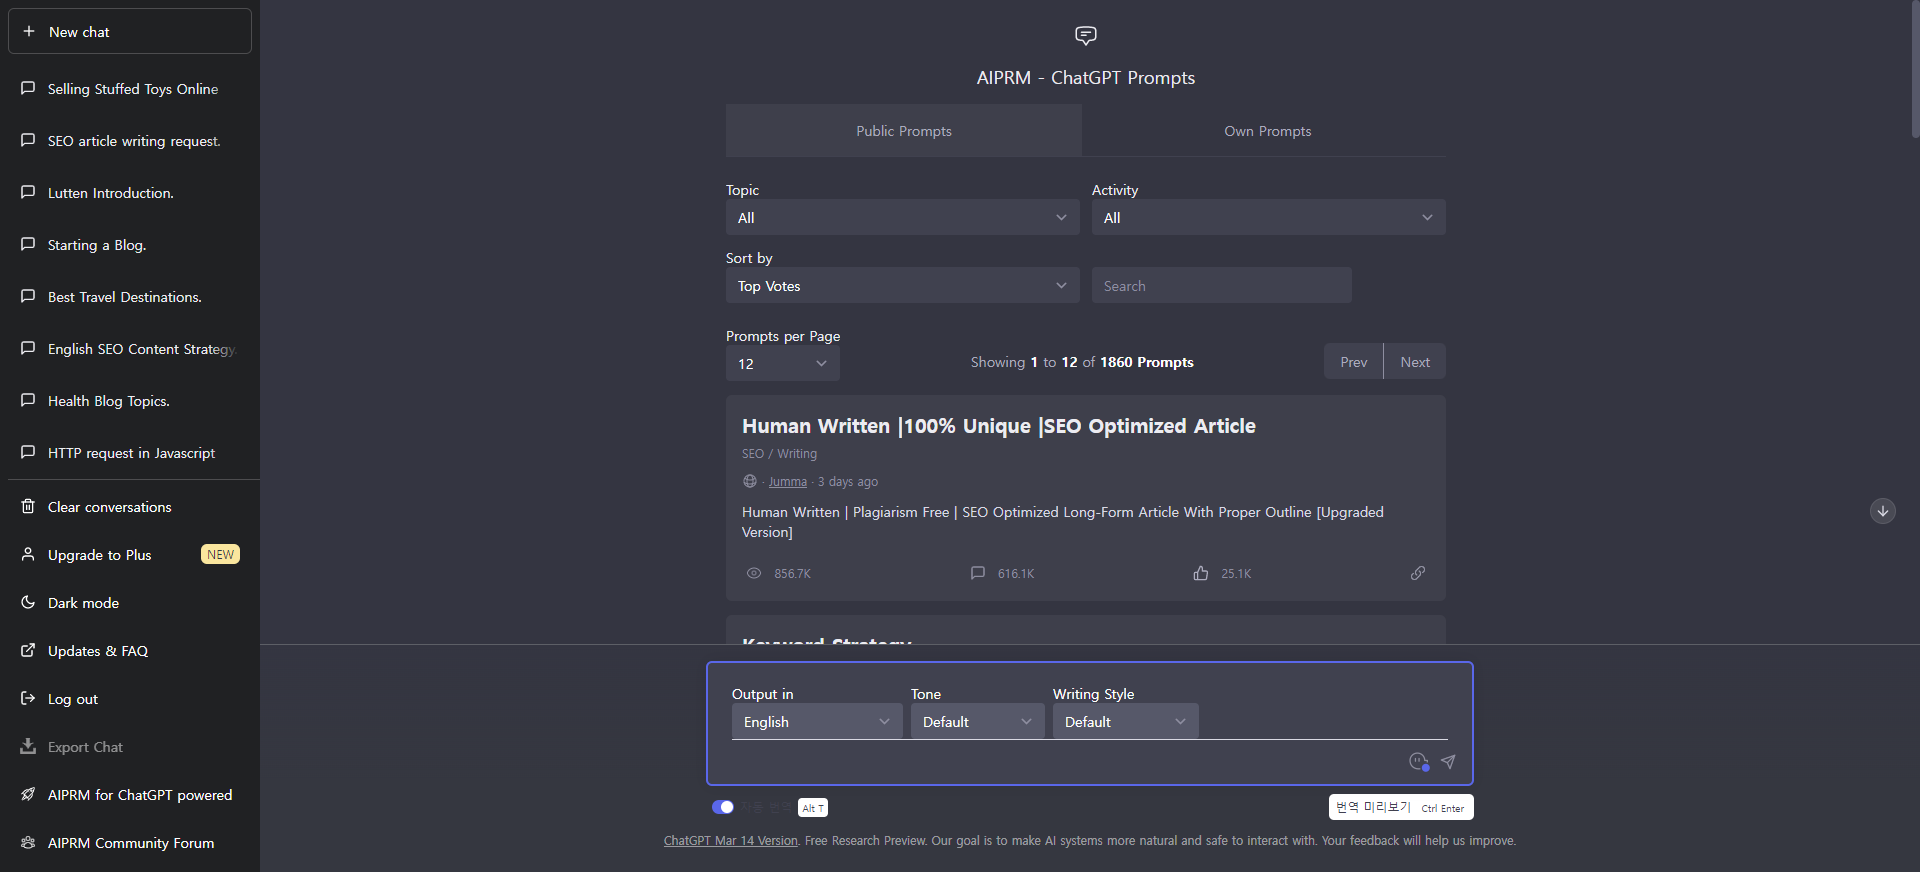
Task: Open the Tone dropdown
Action: click(x=977, y=721)
